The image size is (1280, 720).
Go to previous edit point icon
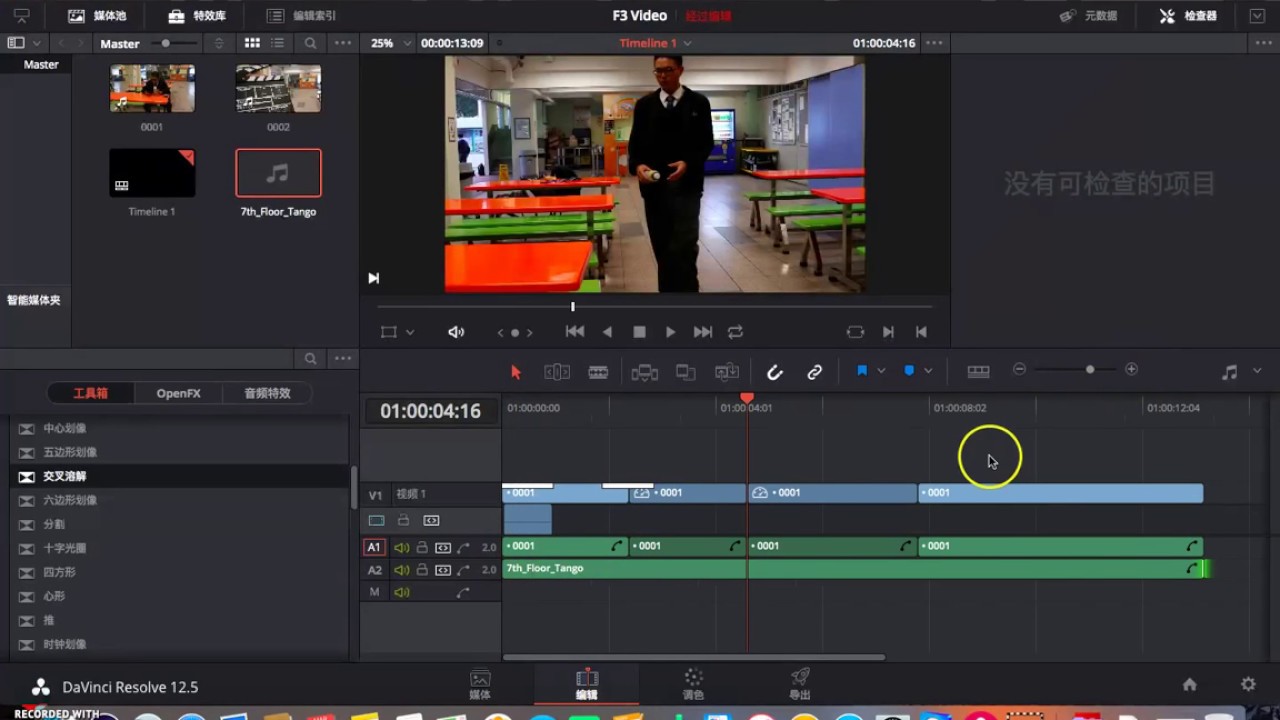pyautogui.click(x=922, y=332)
